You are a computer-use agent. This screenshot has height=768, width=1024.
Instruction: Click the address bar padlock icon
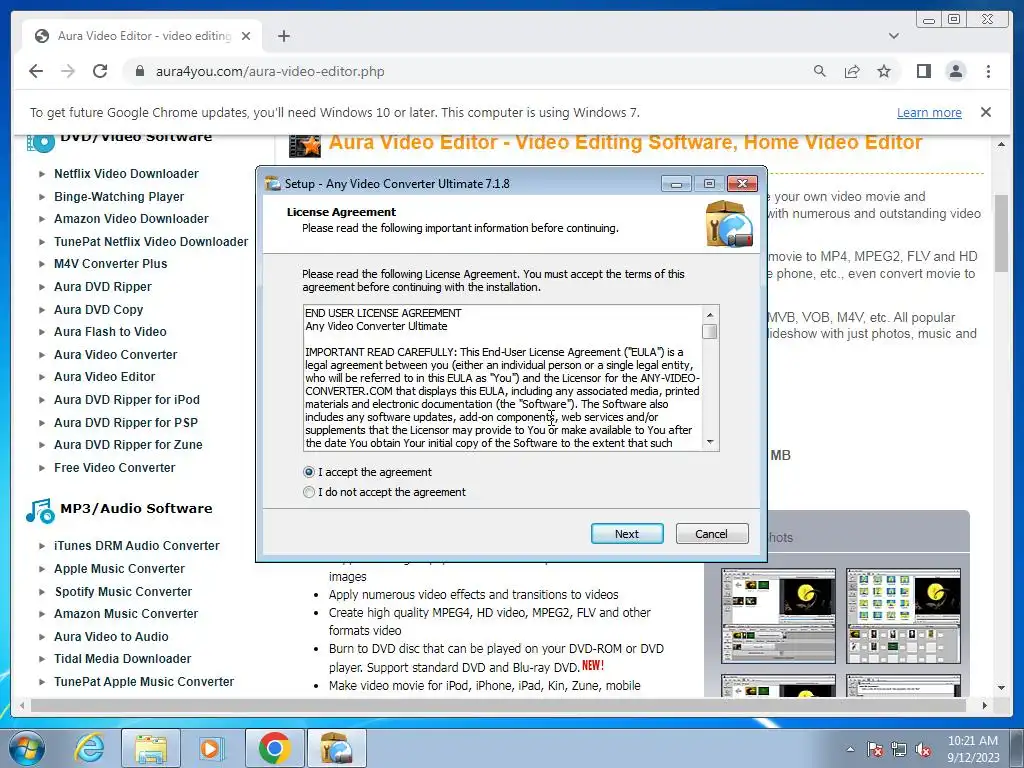(x=139, y=71)
